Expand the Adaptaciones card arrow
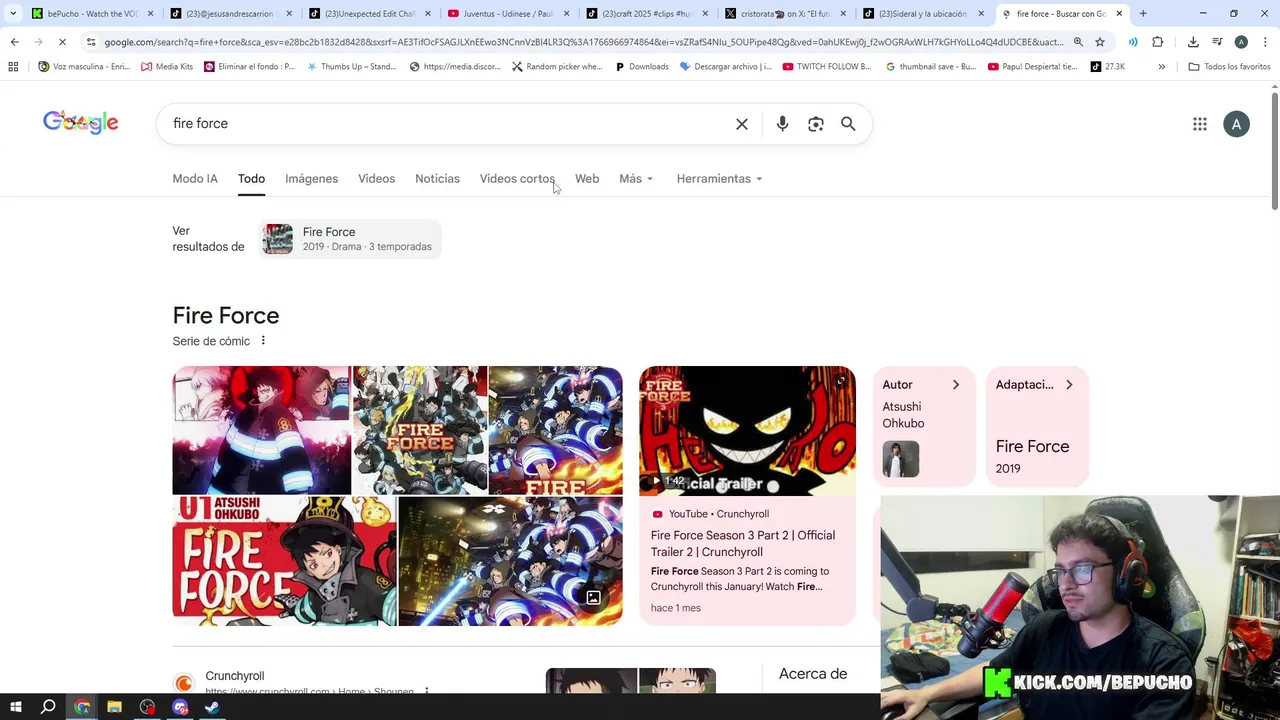Image resolution: width=1280 pixels, height=720 pixels. pos(1068,385)
